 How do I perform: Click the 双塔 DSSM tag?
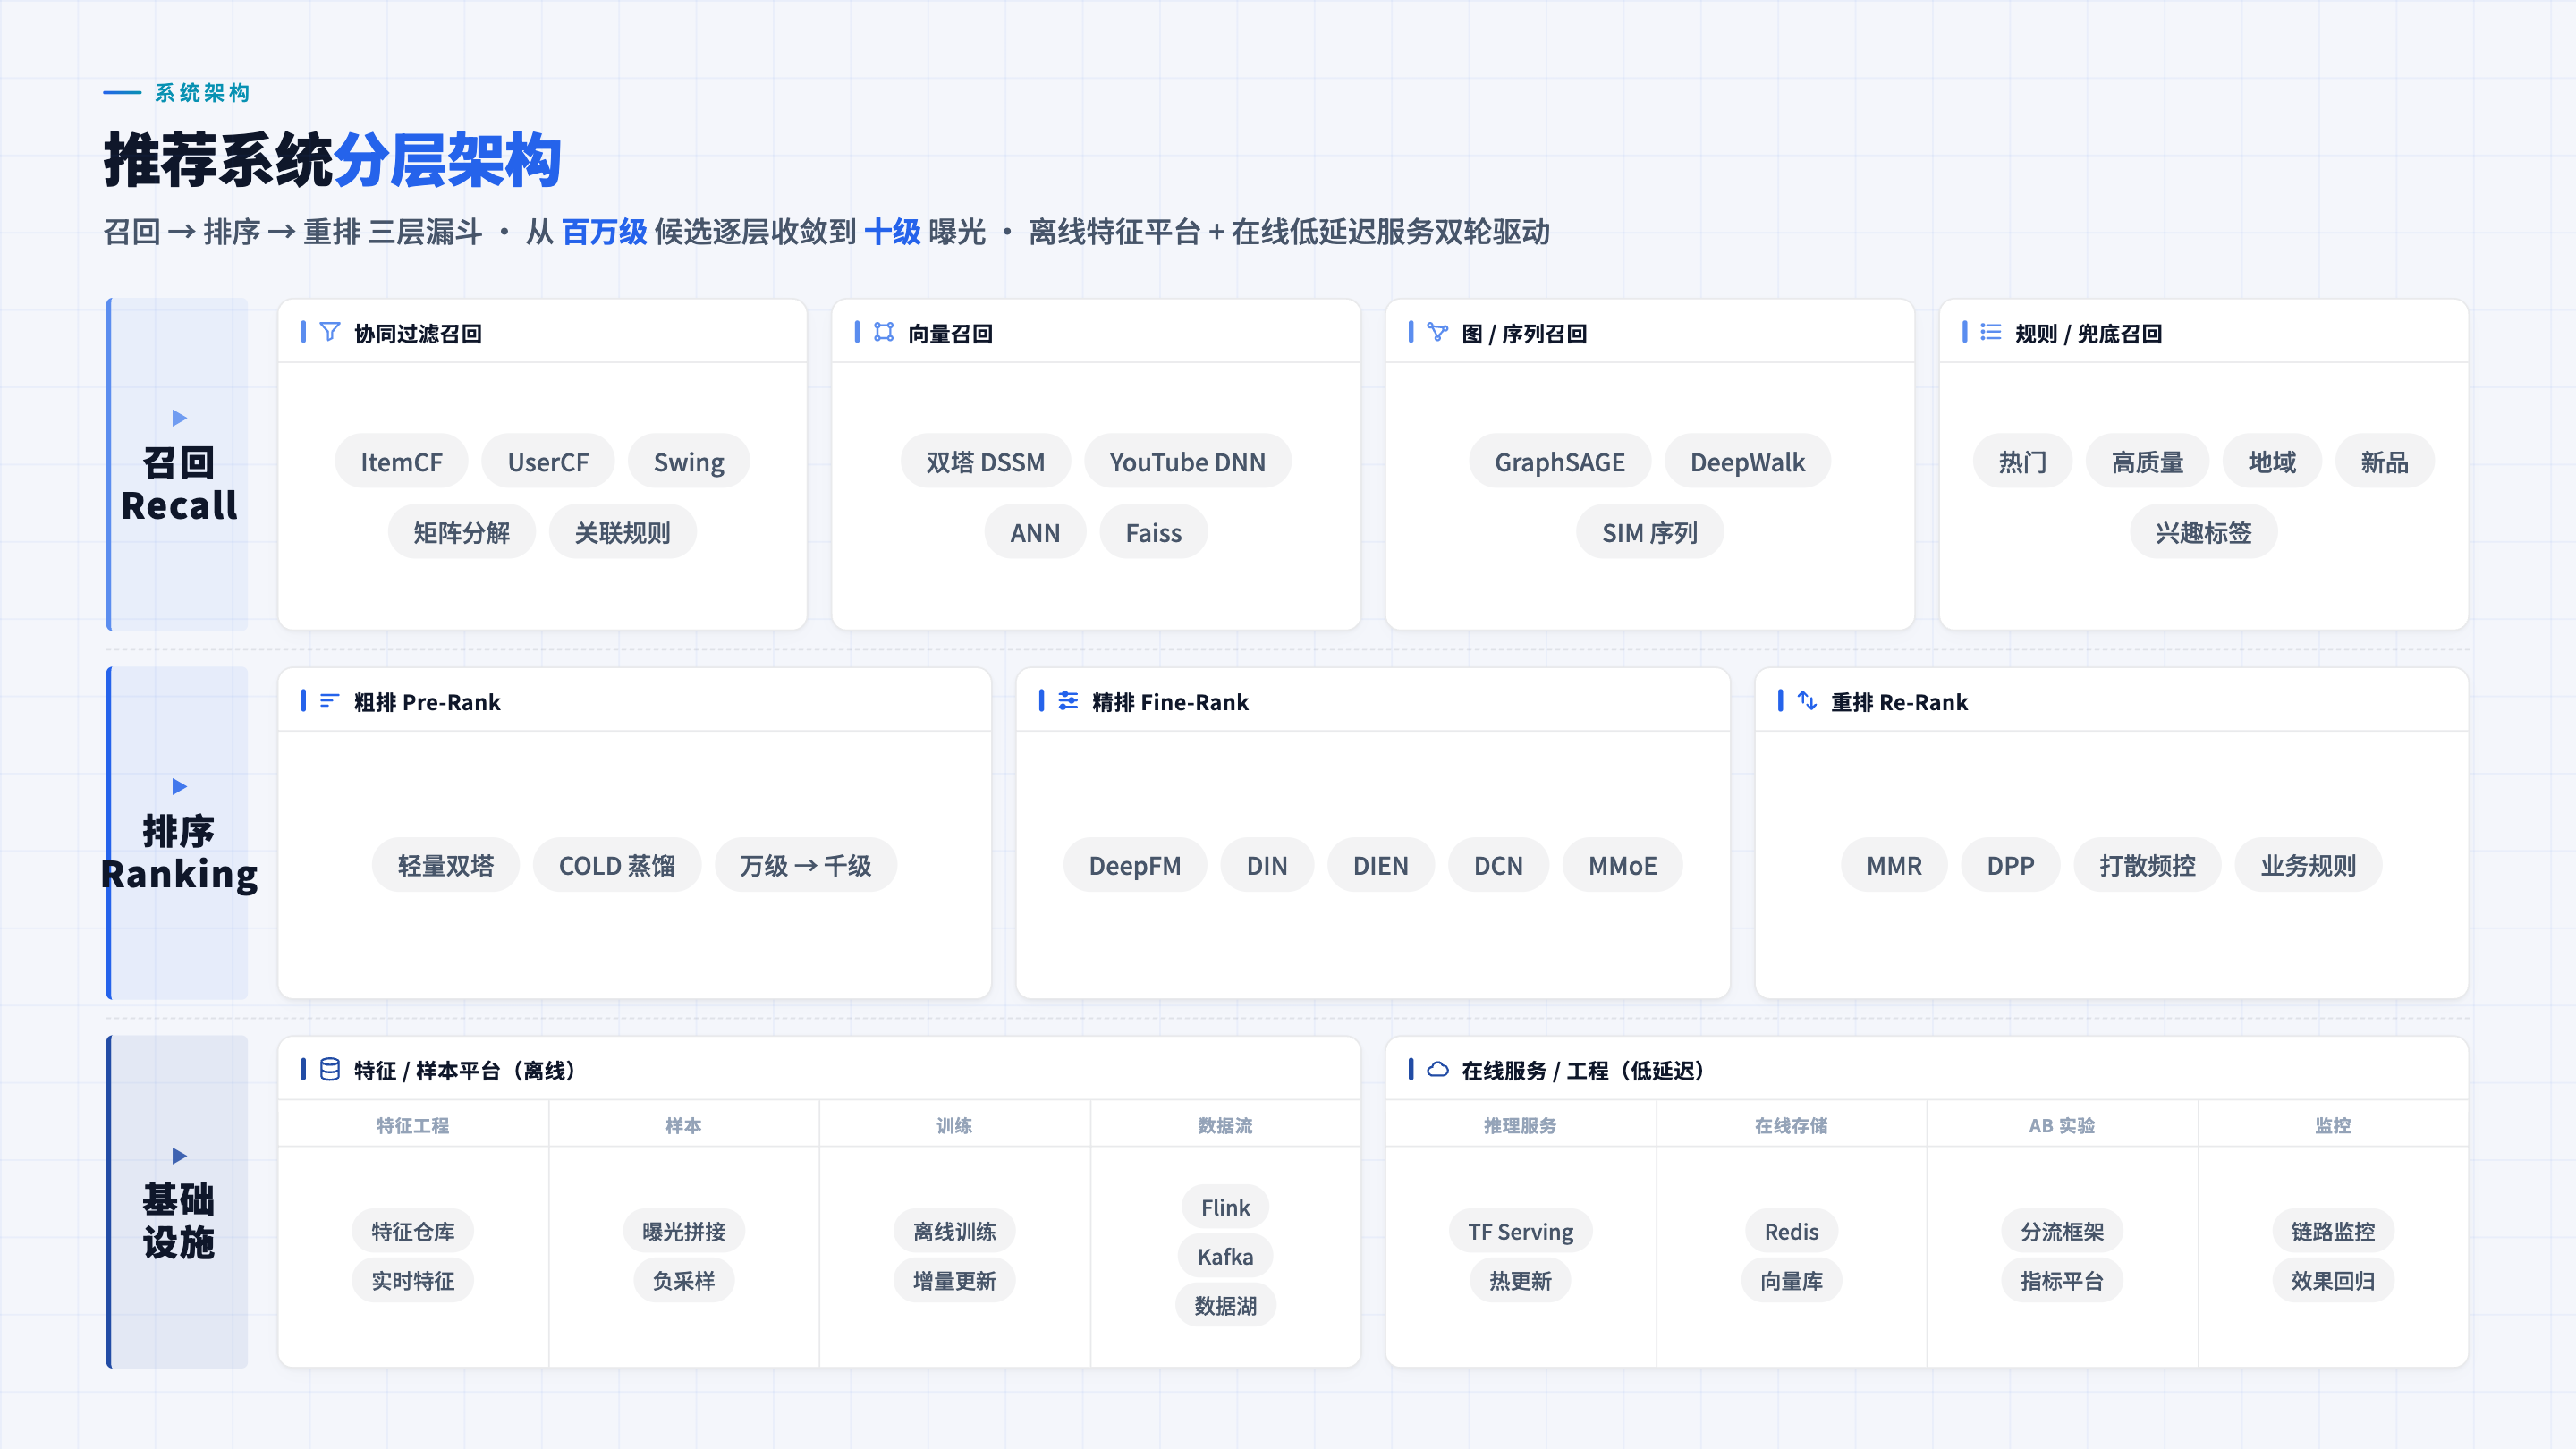tap(986, 462)
